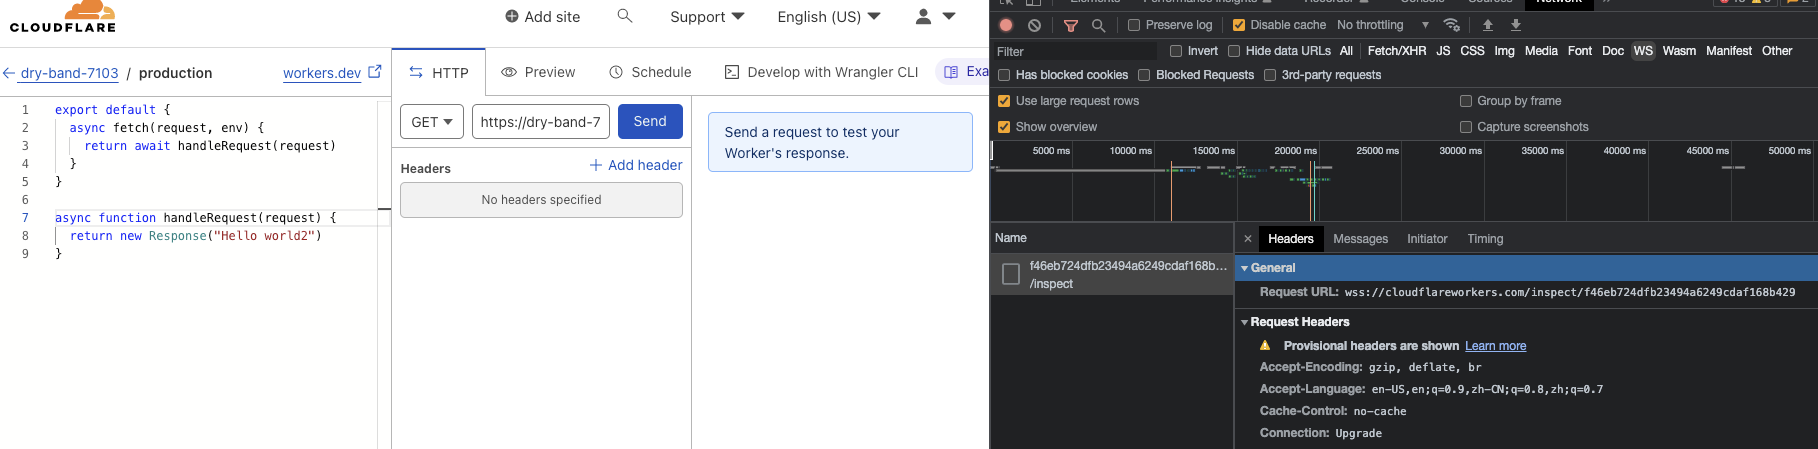Enable Capture screenshots
Screen dimensions: 1818x449
[x=1466, y=127]
